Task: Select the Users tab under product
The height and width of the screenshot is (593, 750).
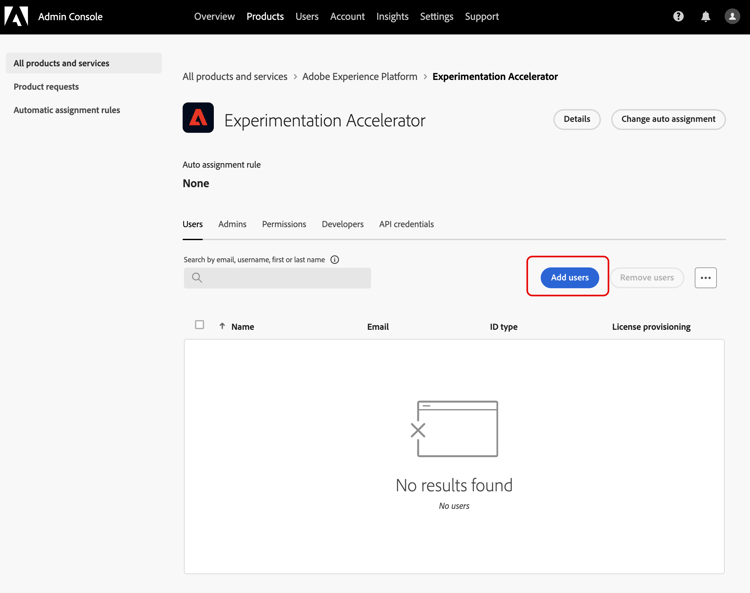Action: 193,224
